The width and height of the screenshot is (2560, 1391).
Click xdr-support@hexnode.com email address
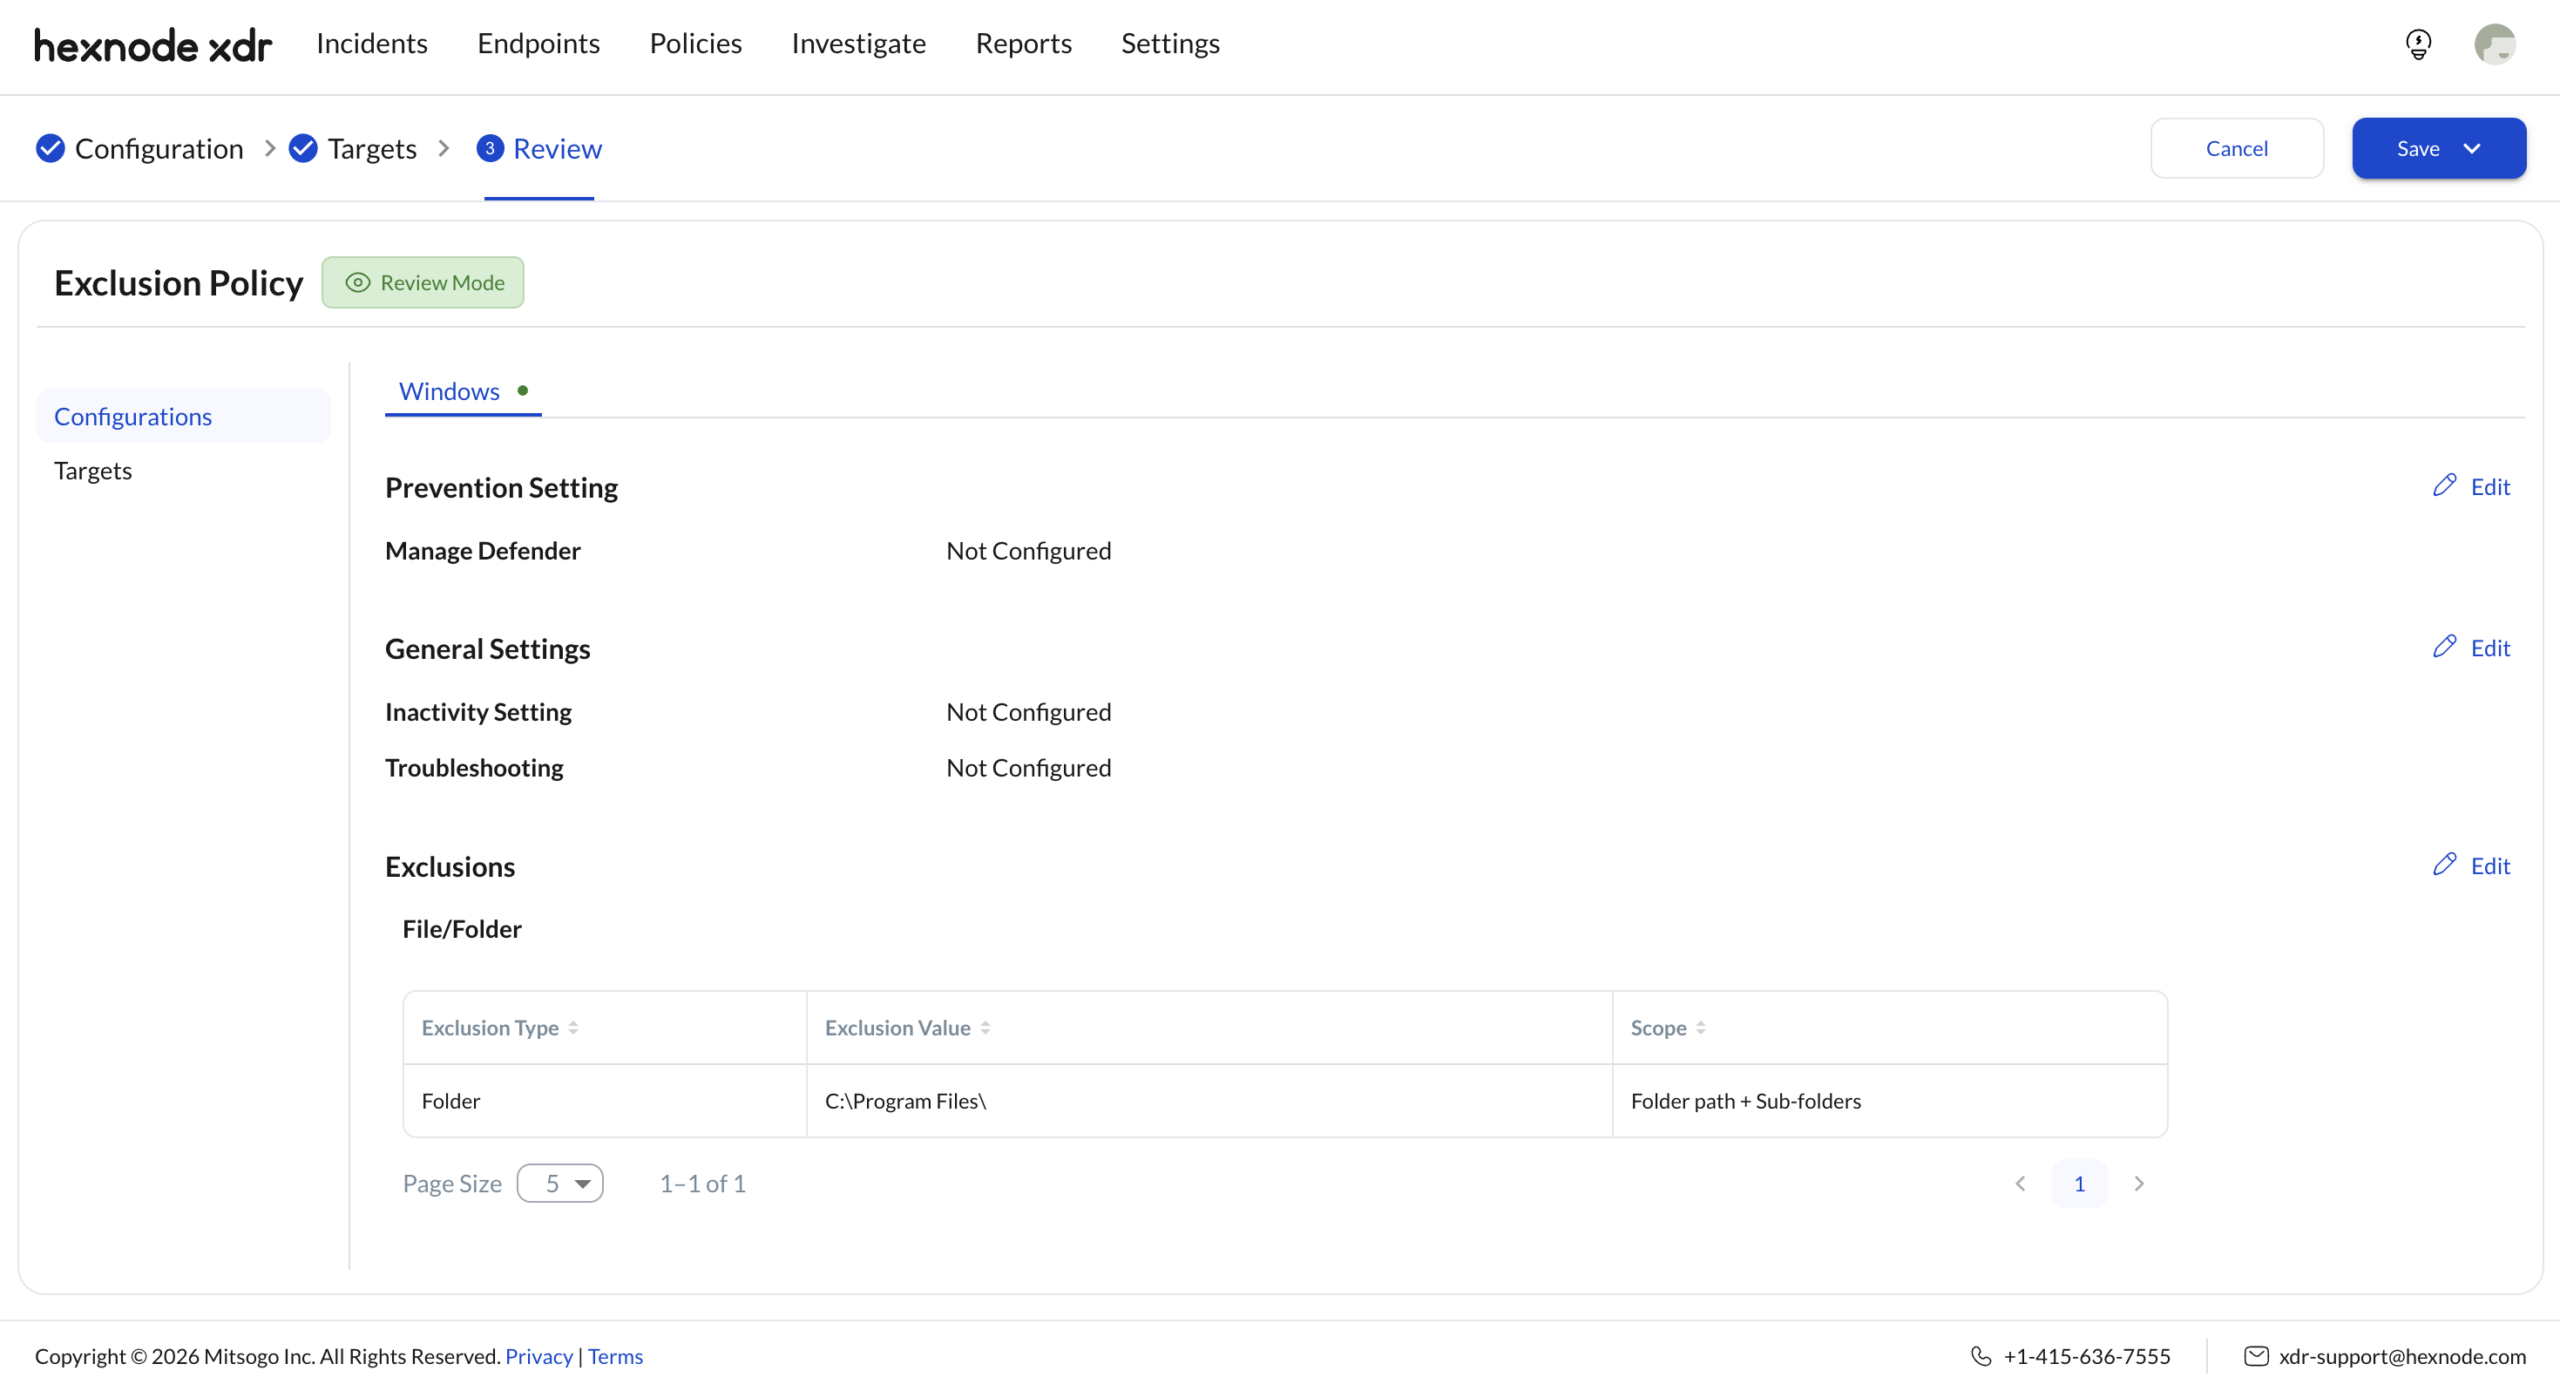point(2402,1356)
